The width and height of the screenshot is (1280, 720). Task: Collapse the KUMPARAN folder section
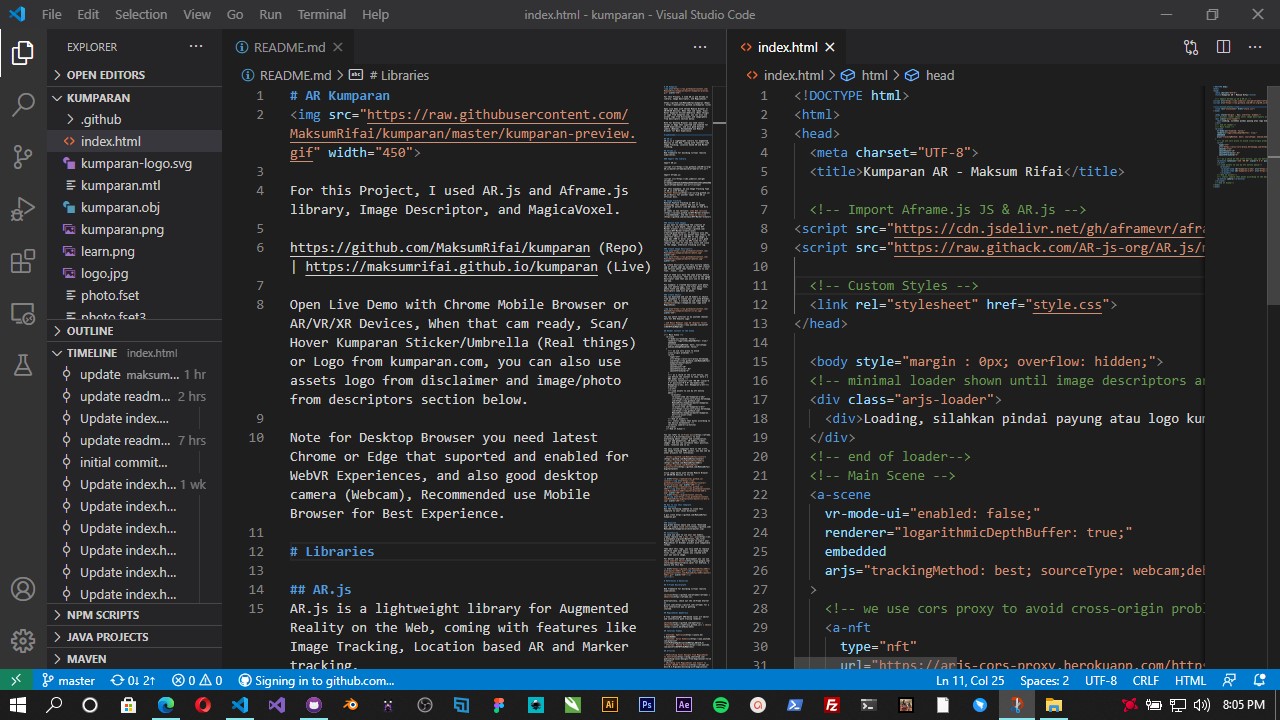click(x=134, y=98)
